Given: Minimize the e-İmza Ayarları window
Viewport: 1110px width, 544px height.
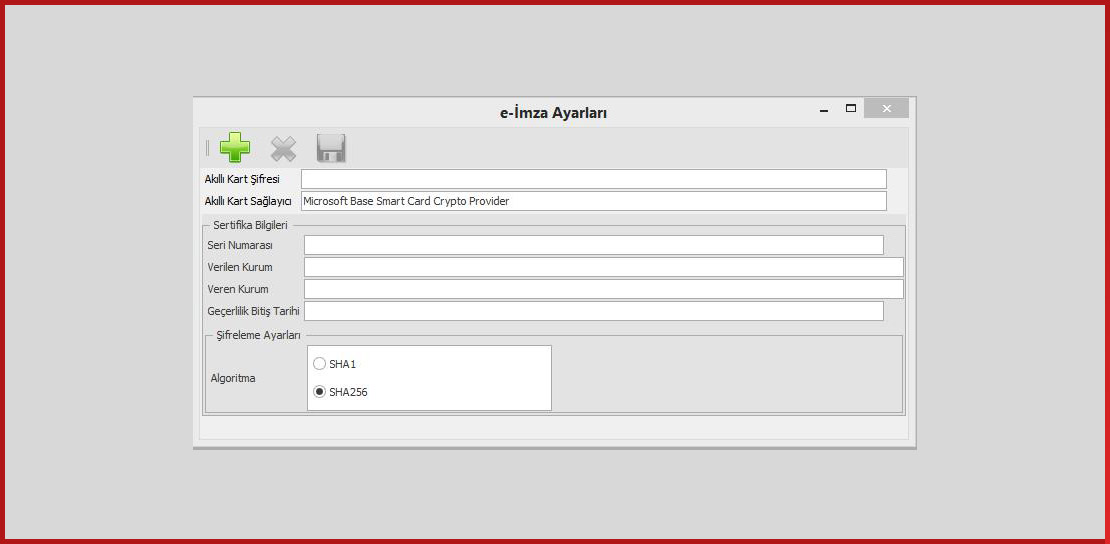Looking at the screenshot, I should tap(823, 109).
